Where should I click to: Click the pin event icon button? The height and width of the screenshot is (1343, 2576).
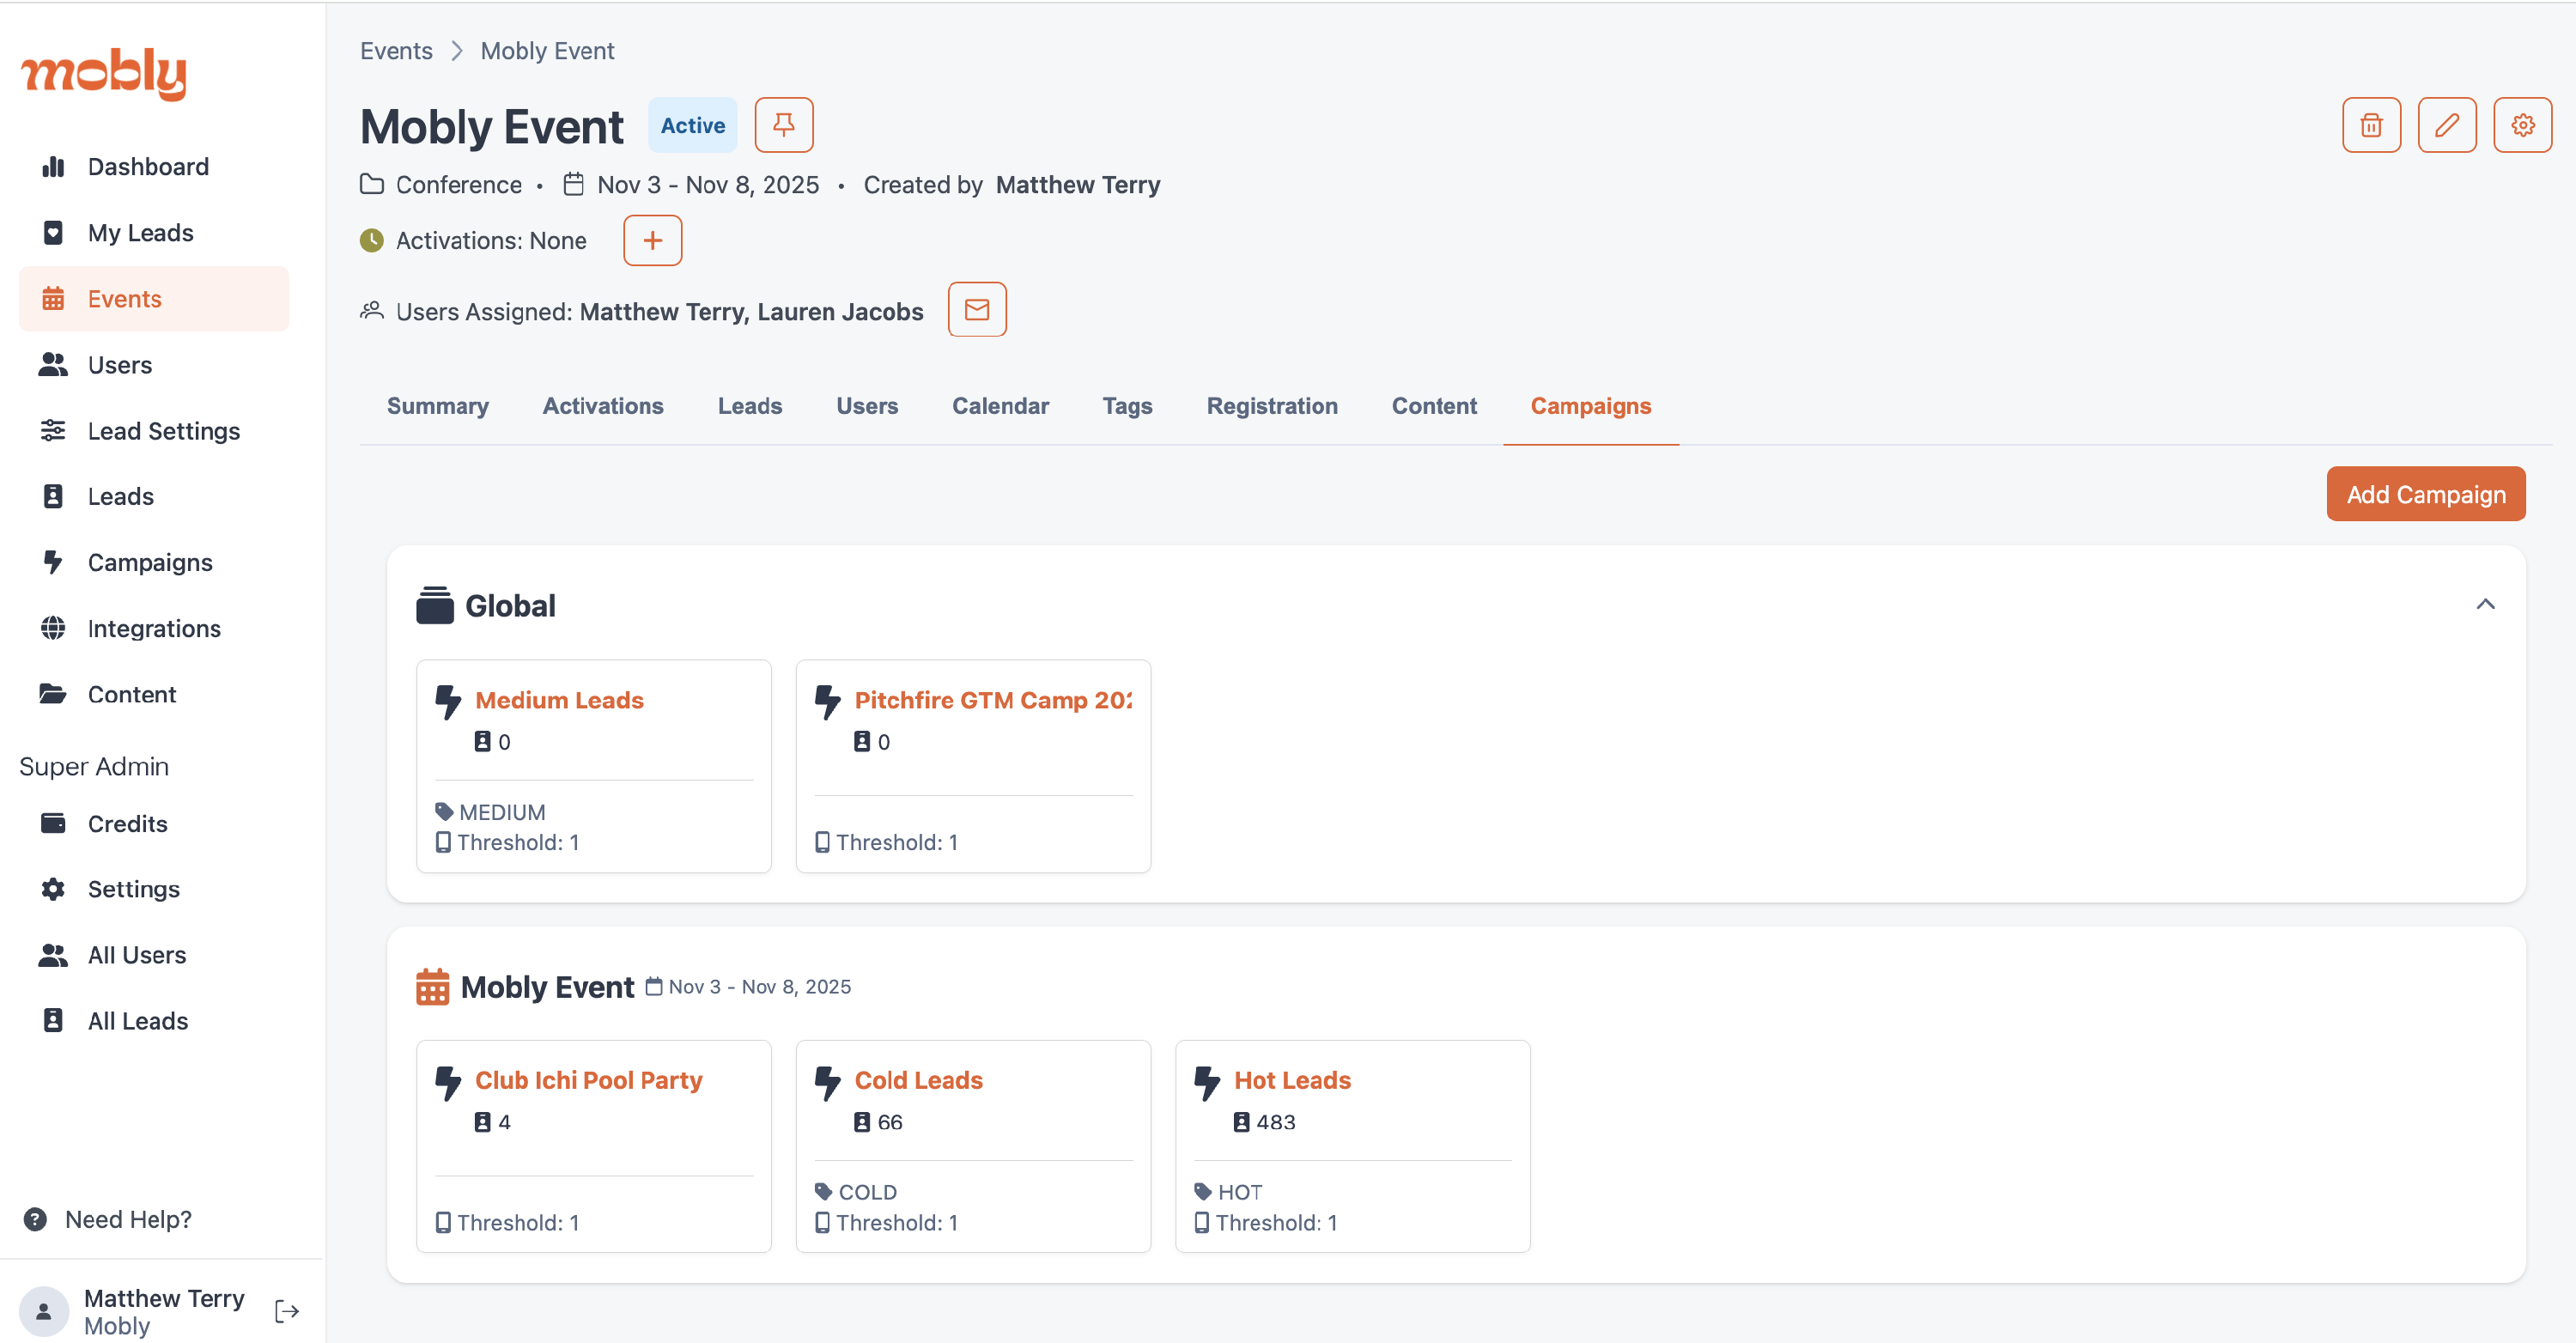783,125
